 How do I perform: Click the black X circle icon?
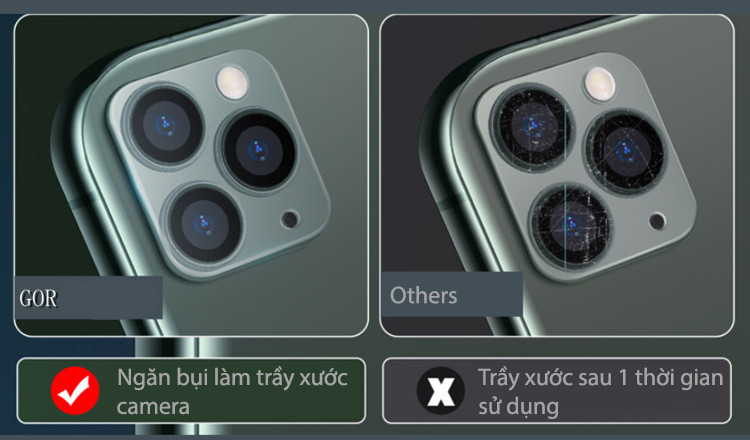440,390
